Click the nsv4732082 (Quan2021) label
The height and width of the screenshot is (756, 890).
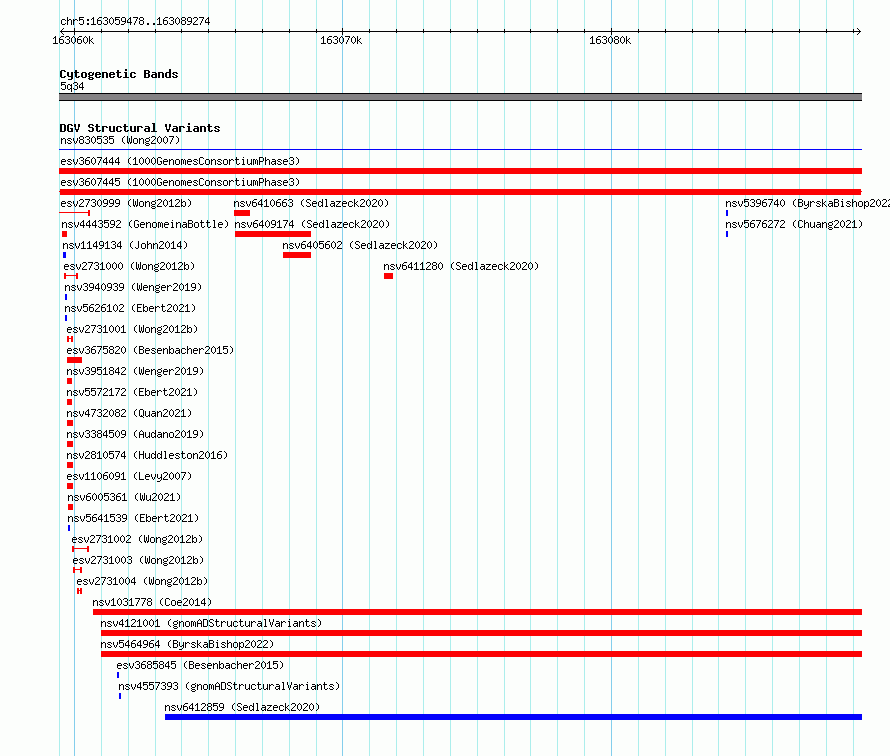pyautogui.click(x=129, y=413)
